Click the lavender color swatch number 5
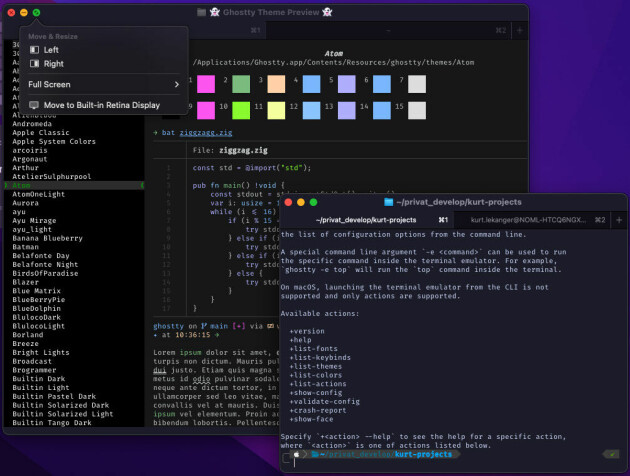The height and width of the screenshot is (476, 630). pos(346,84)
